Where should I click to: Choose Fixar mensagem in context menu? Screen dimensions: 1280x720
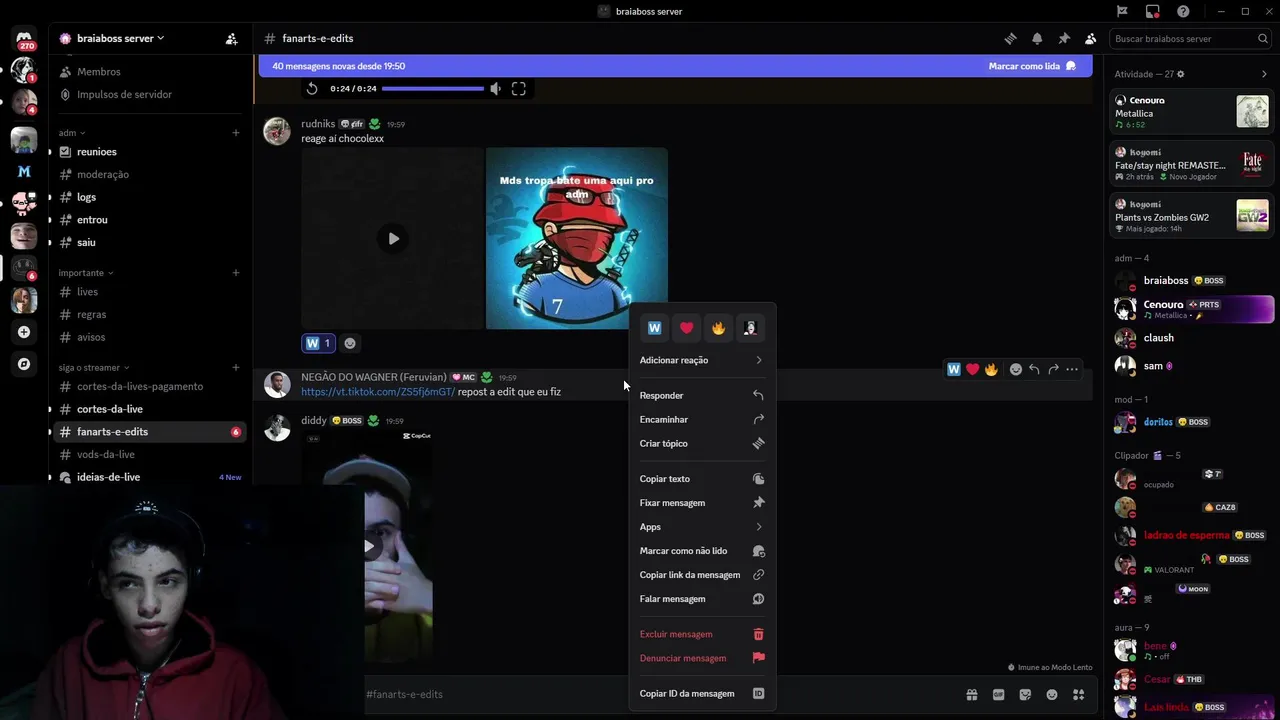pyautogui.click(x=702, y=503)
